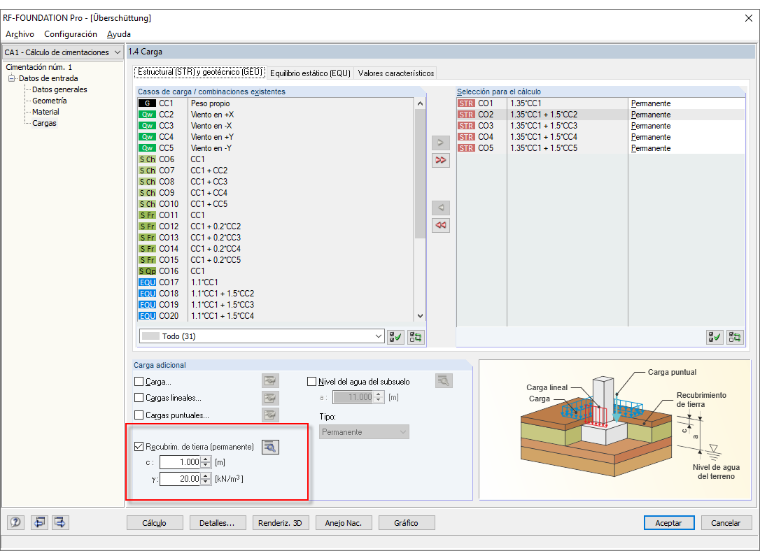760x560 pixels.
Task: Adjust gamma value spinner arrows
Action: [206, 479]
